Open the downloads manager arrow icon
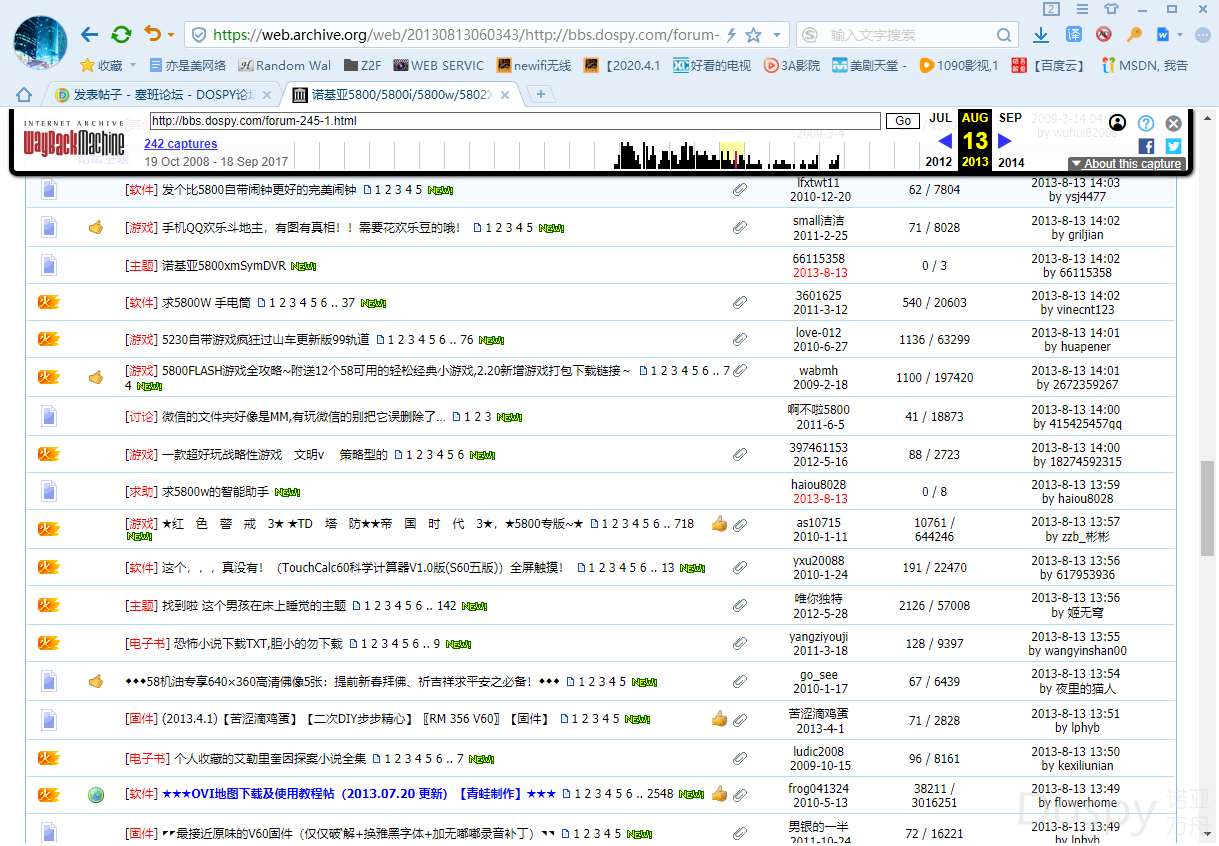This screenshot has width=1219, height=846. coord(1041,35)
